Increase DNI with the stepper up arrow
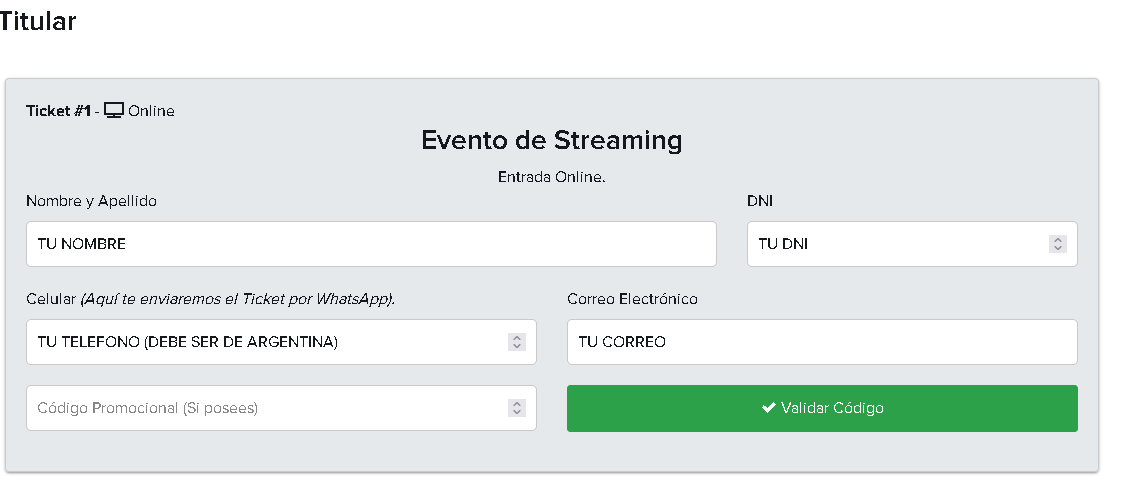Viewport: 1122px width, 497px height. pos(1058,240)
